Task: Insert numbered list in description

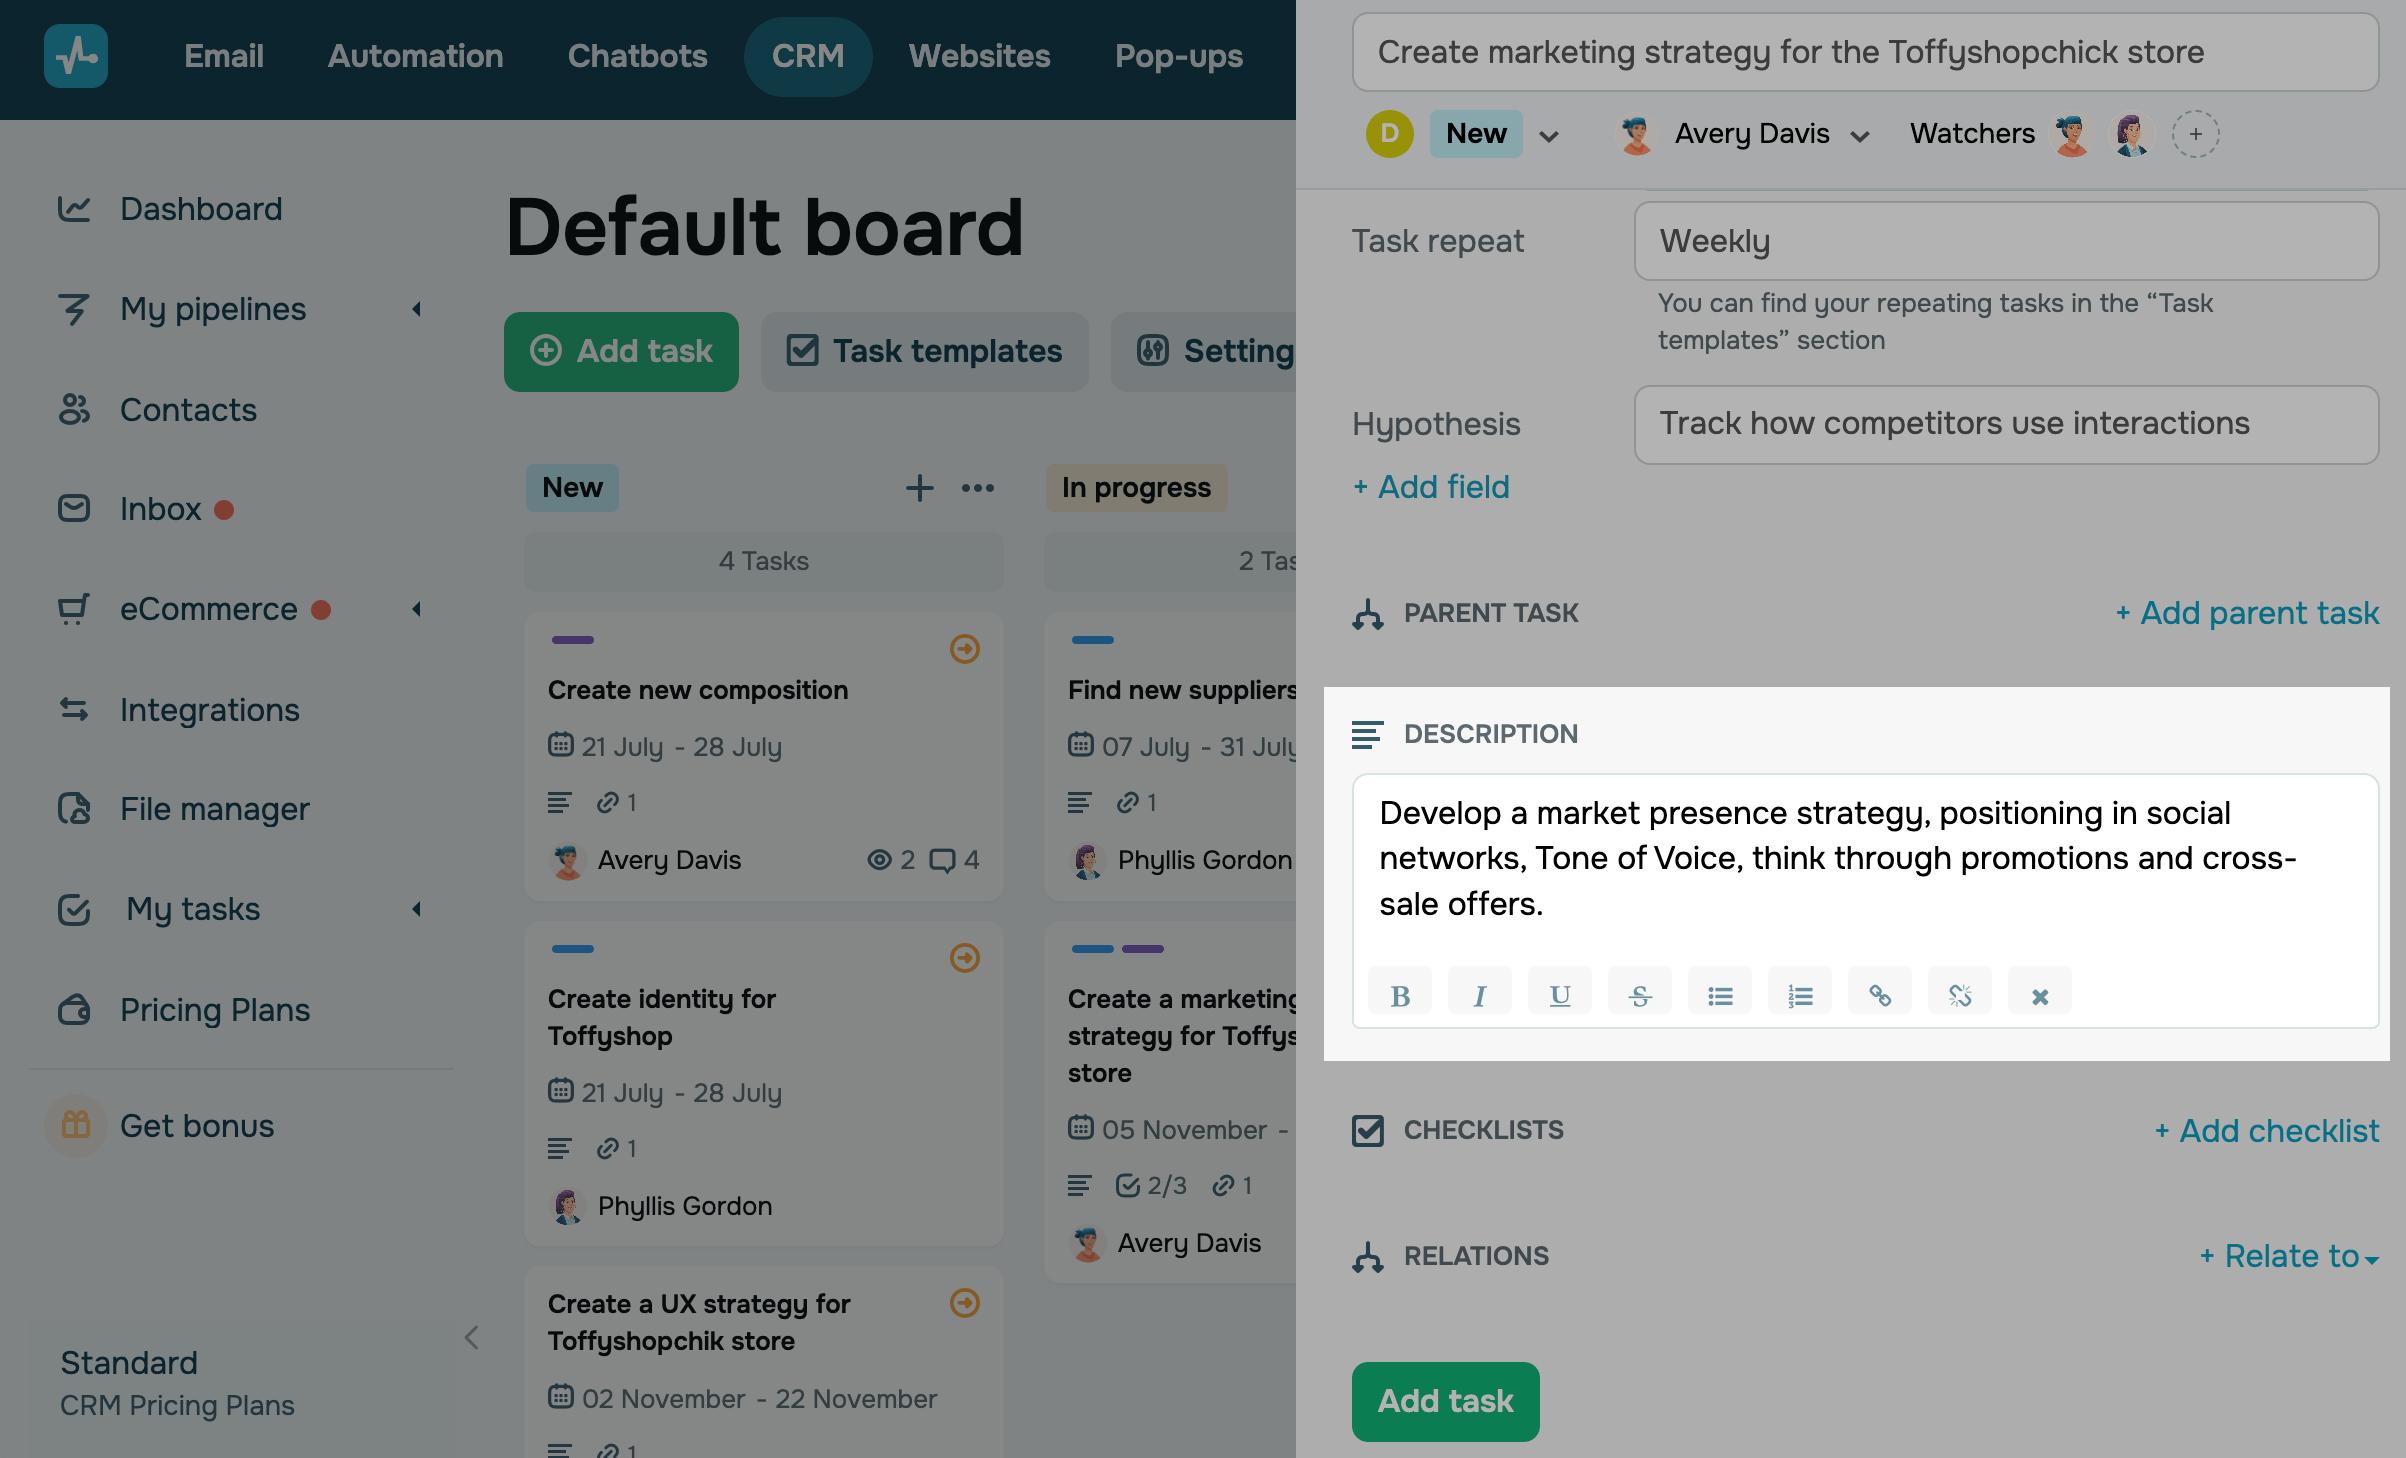Action: [x=1799, y=995]
